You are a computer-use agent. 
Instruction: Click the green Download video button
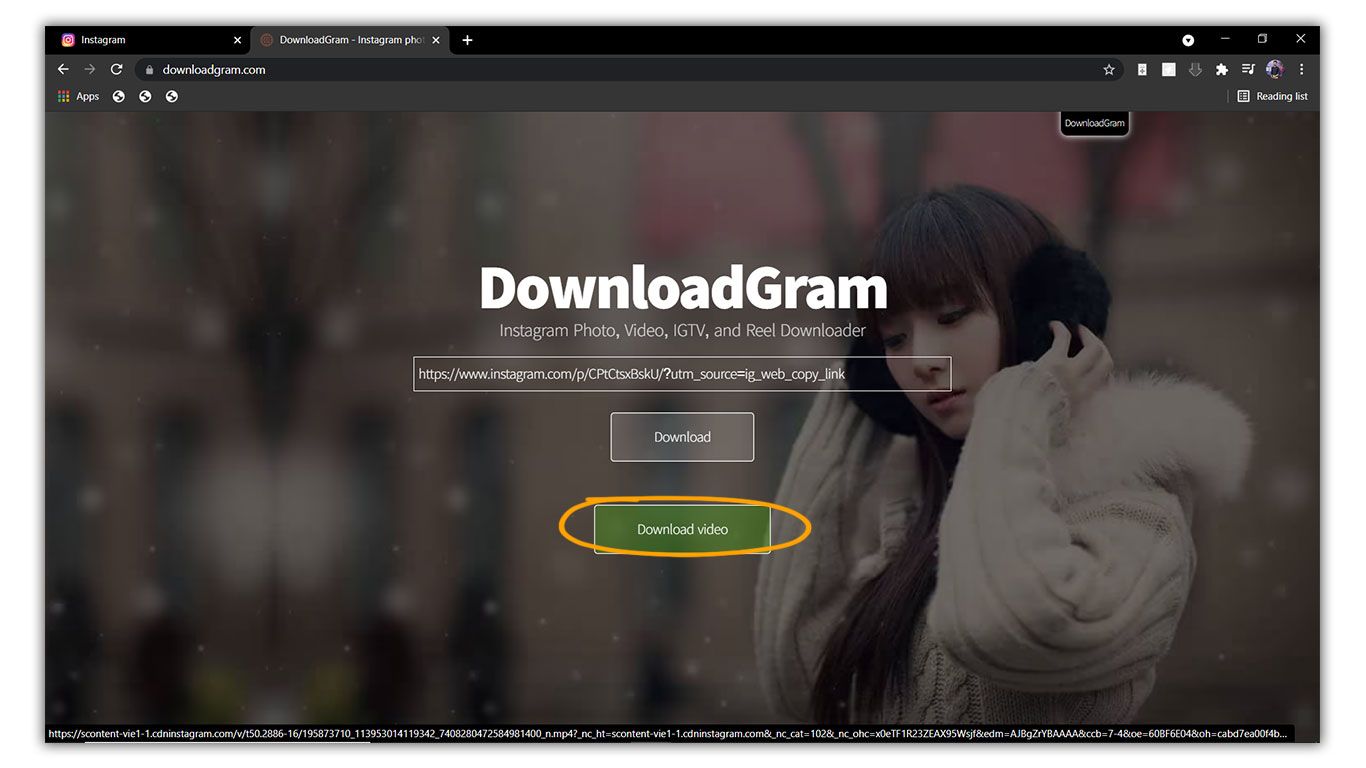point(682,529)
